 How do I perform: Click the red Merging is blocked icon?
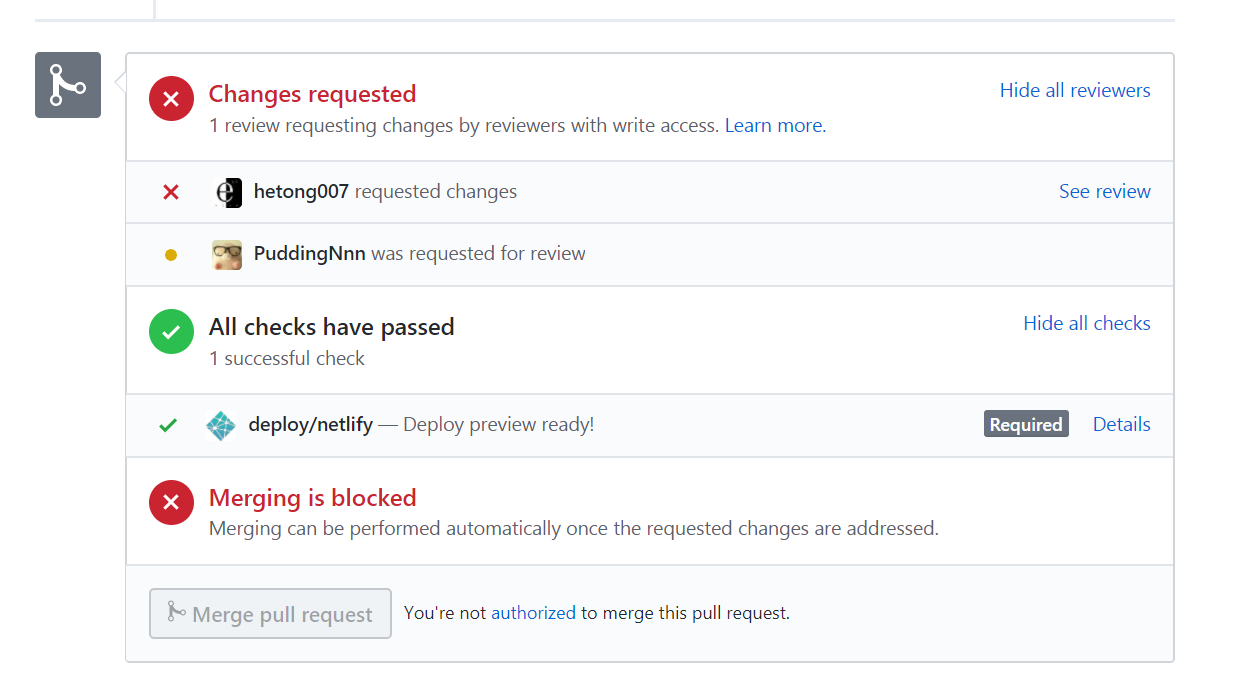(171, 503)
